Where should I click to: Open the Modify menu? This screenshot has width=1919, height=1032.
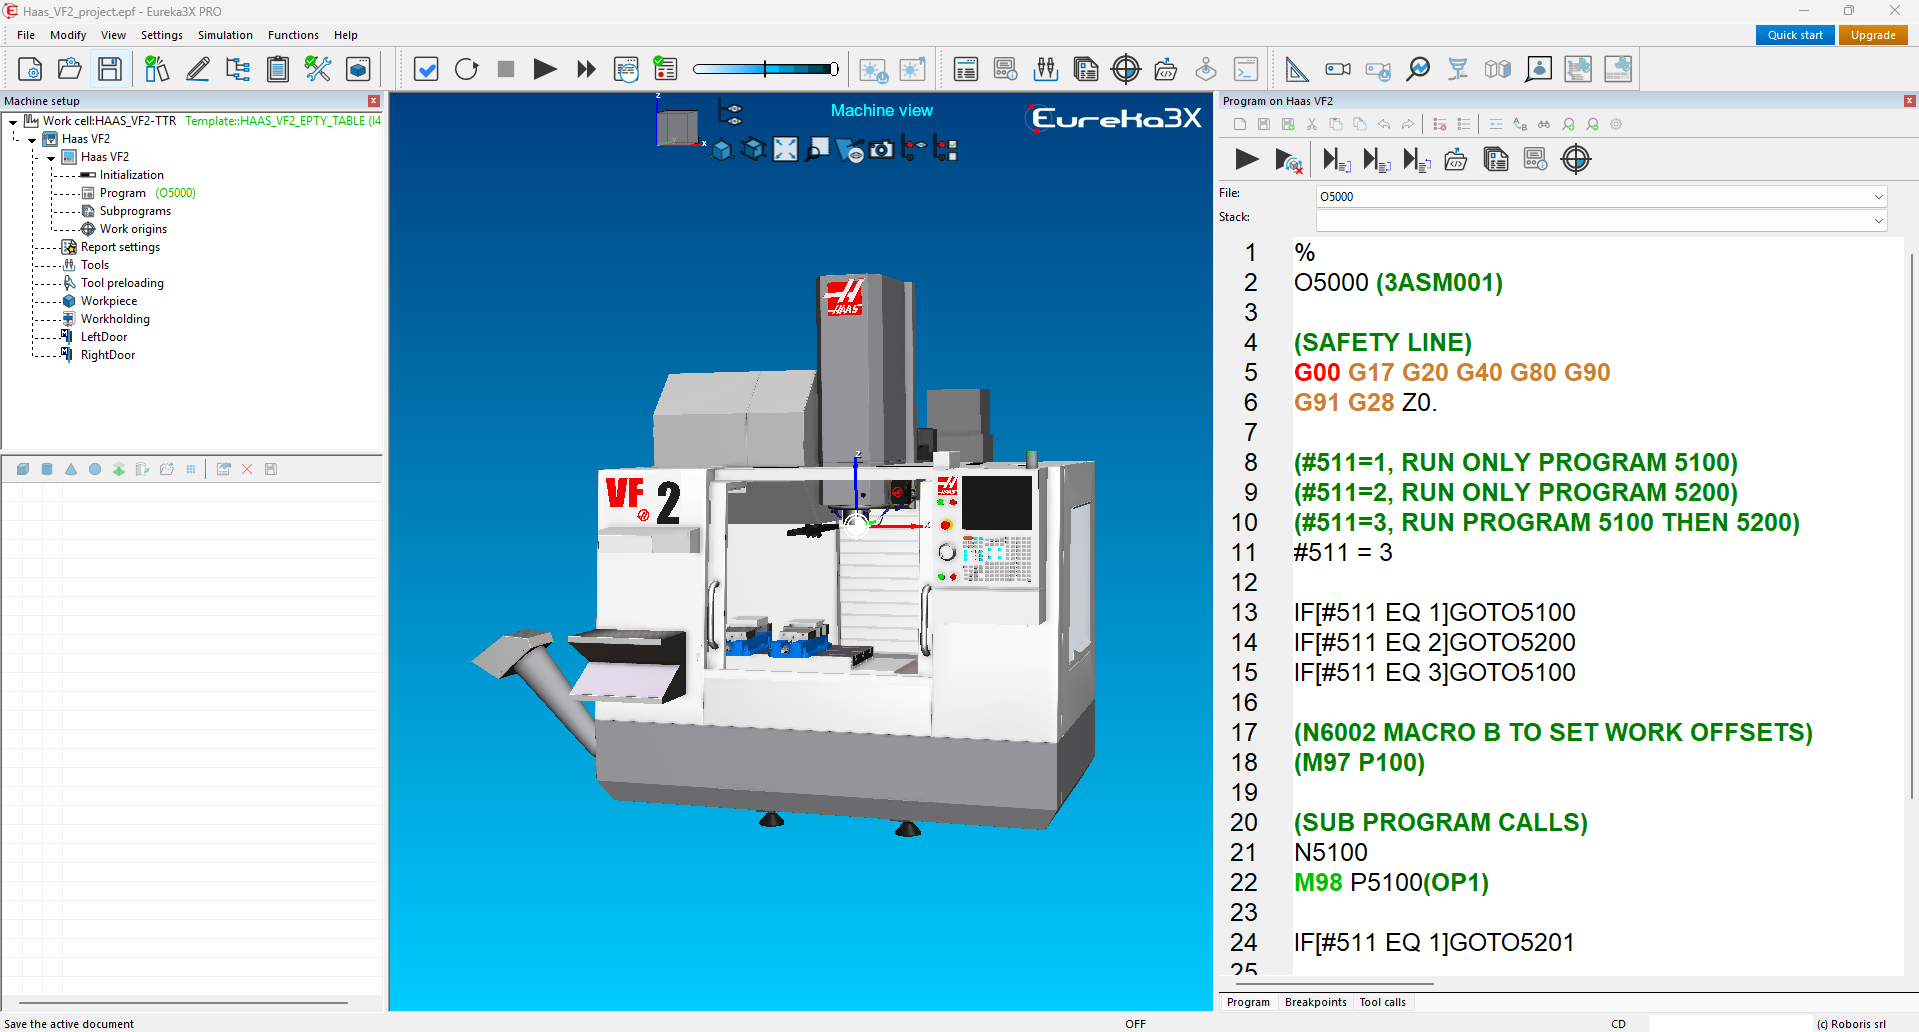68,35
